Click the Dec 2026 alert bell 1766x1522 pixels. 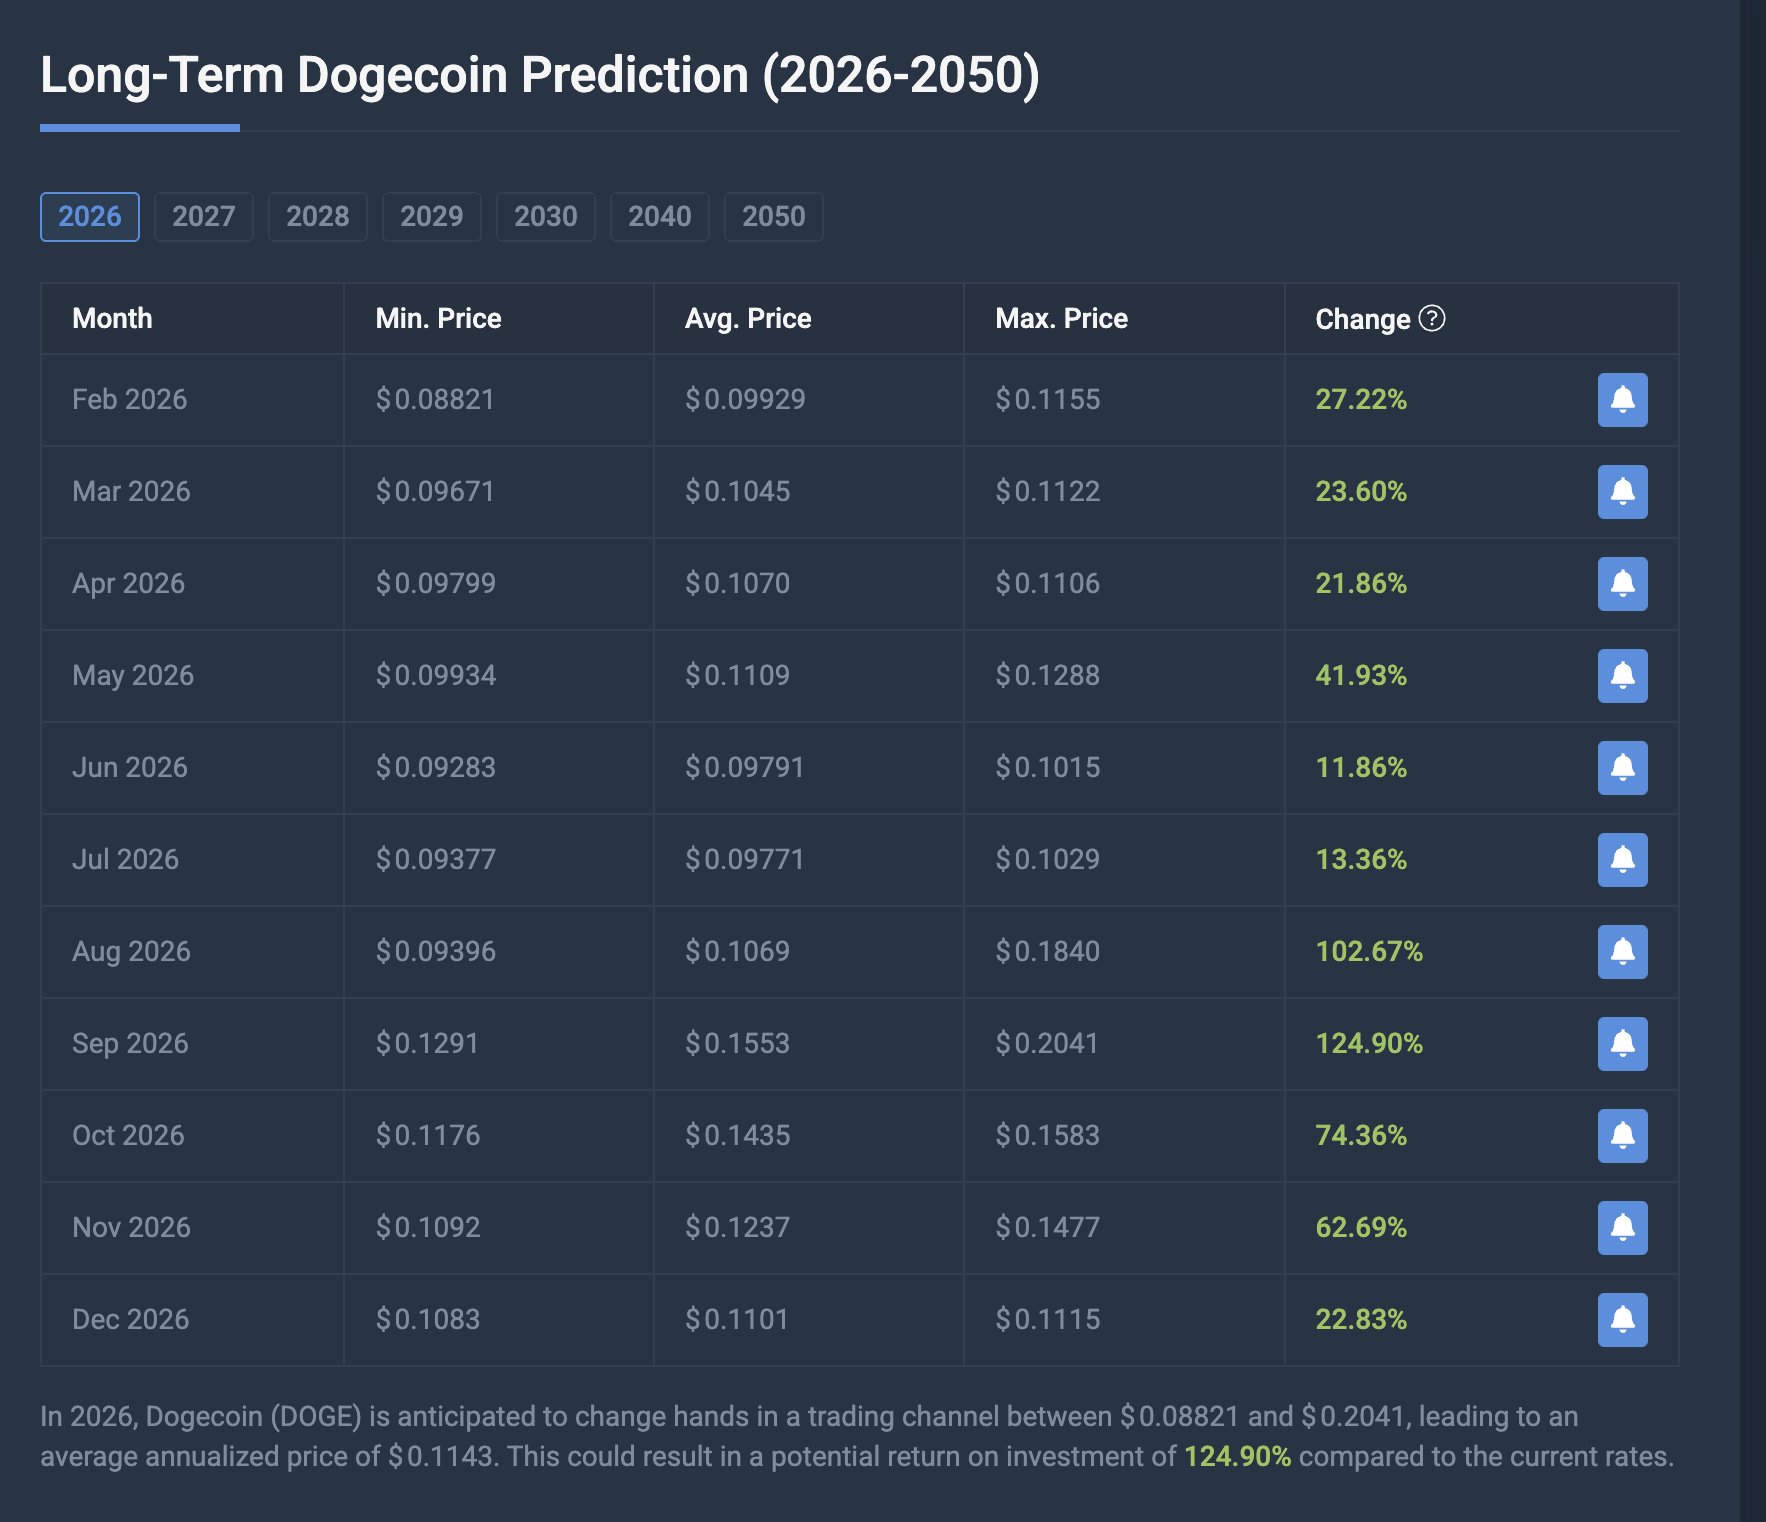pos(1622,1320)
